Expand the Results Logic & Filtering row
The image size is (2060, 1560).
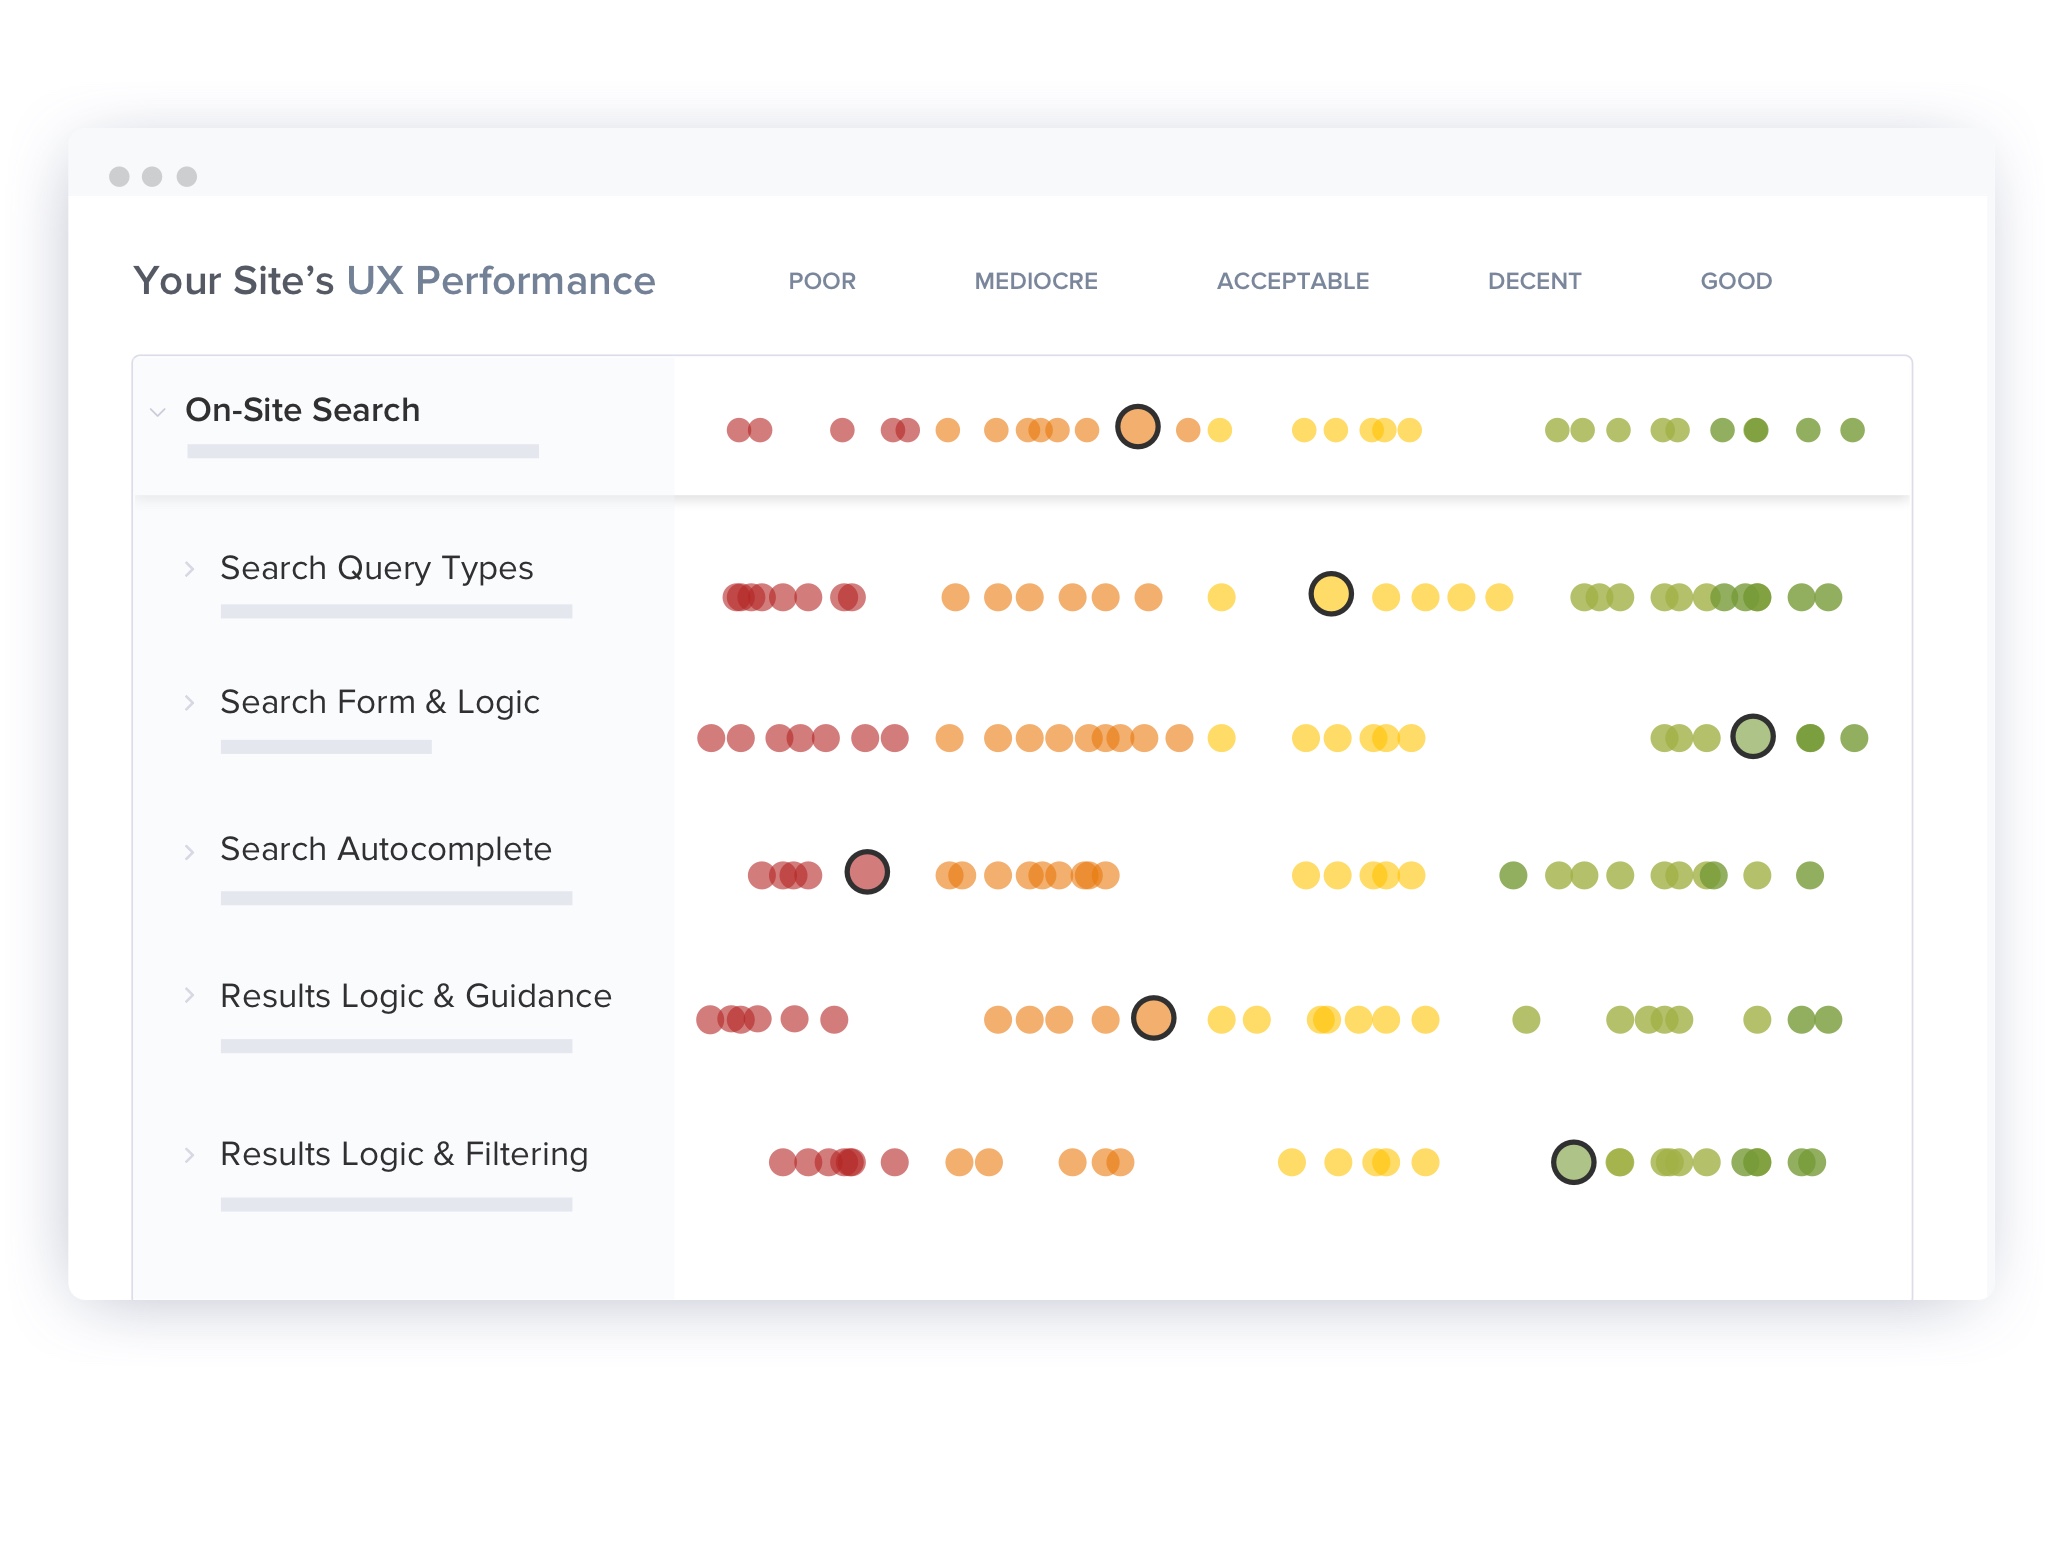(x=189, y=1155)
